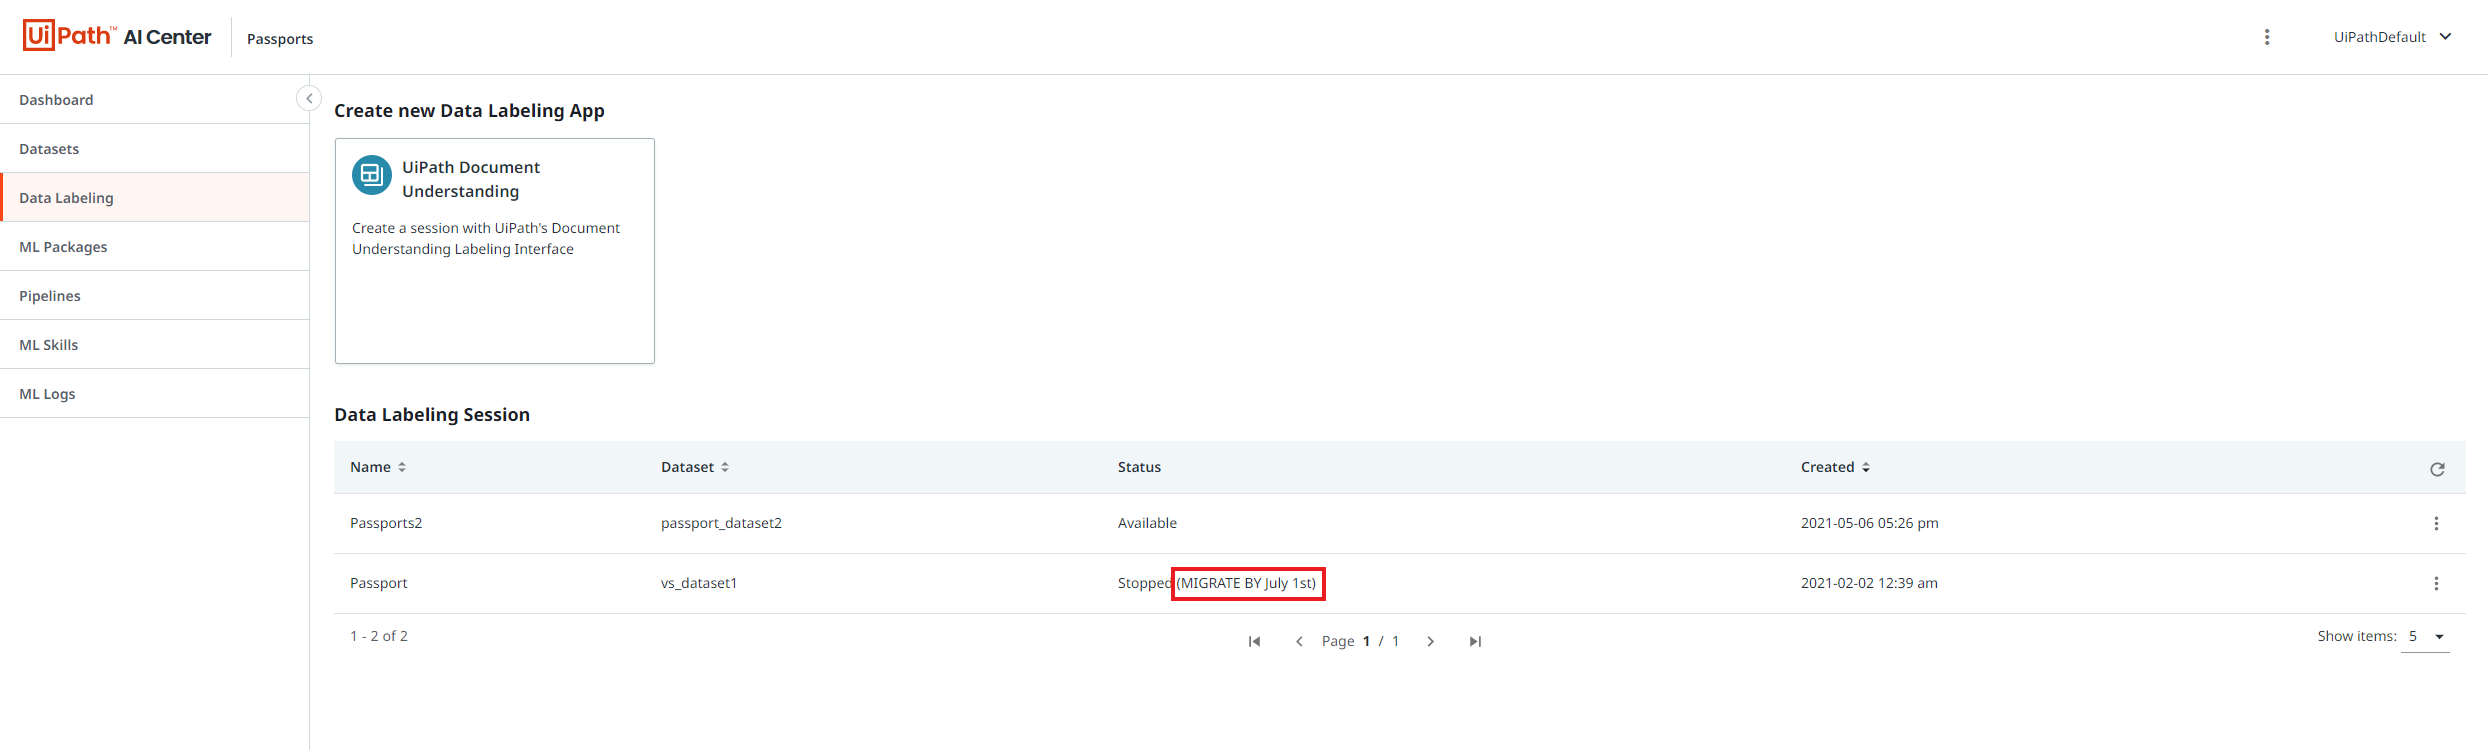Expand the UiPathDefault tenant dropdown
Image resolution: width=2488 pixels, height=750 pixels.
(x=2392, y=37)
